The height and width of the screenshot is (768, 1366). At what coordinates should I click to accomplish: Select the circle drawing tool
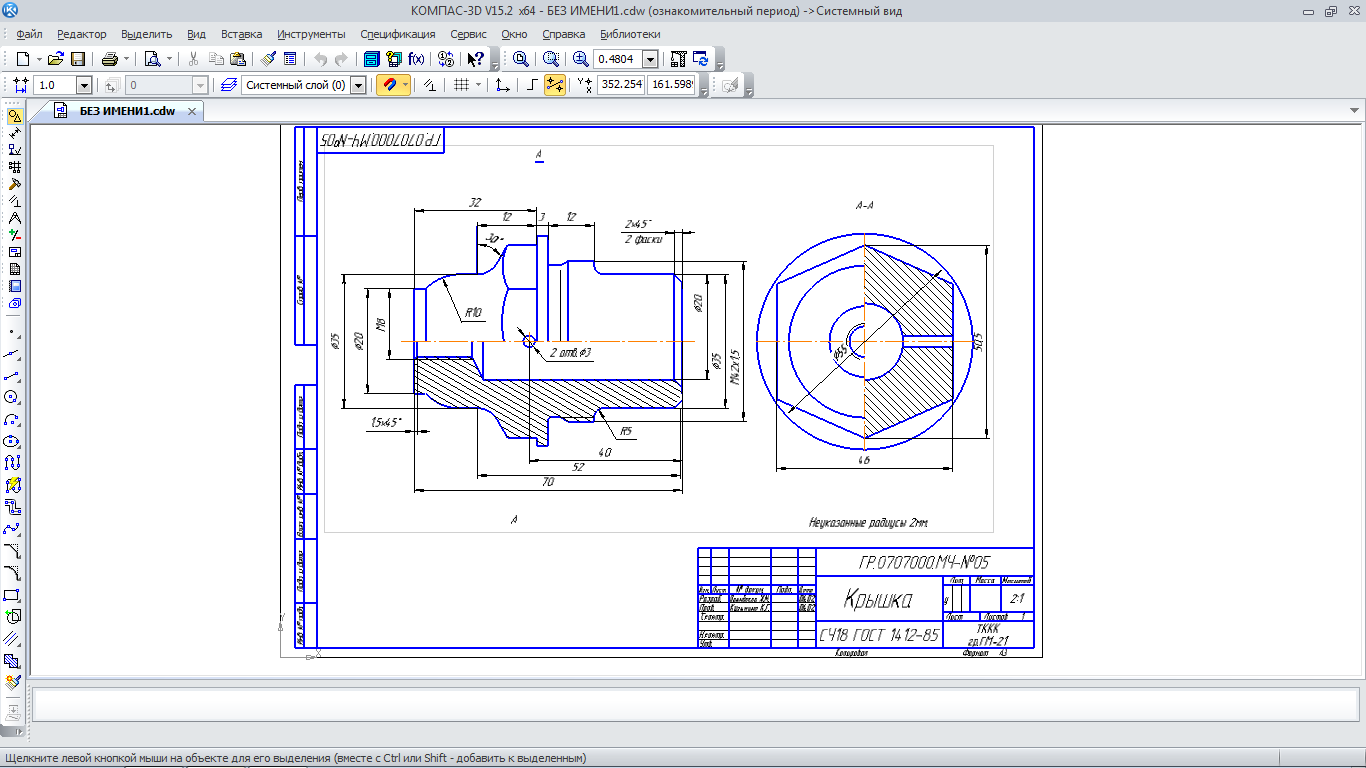tap(12, 397)
